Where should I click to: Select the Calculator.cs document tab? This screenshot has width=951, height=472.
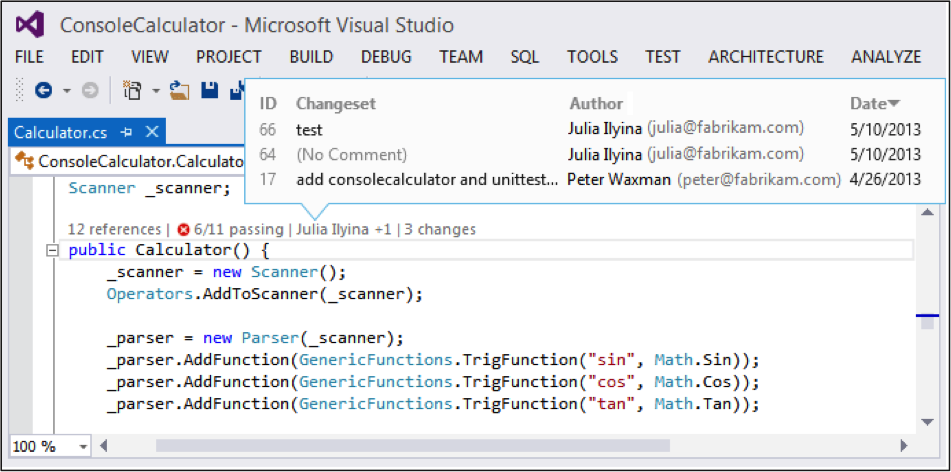click(87, 132)
